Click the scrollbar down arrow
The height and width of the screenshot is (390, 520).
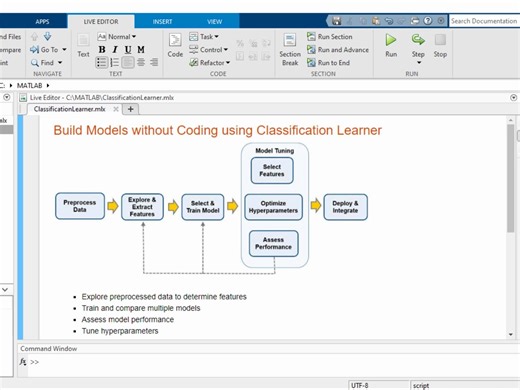pyautogui.click(x=510, y=334)
